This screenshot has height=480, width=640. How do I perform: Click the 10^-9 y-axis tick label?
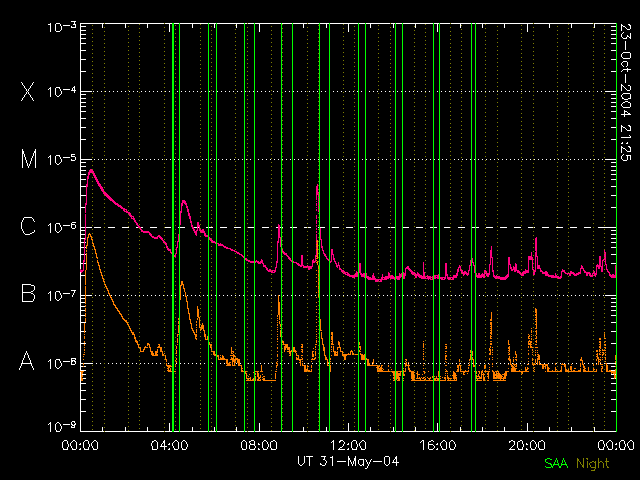pos(62,427)
